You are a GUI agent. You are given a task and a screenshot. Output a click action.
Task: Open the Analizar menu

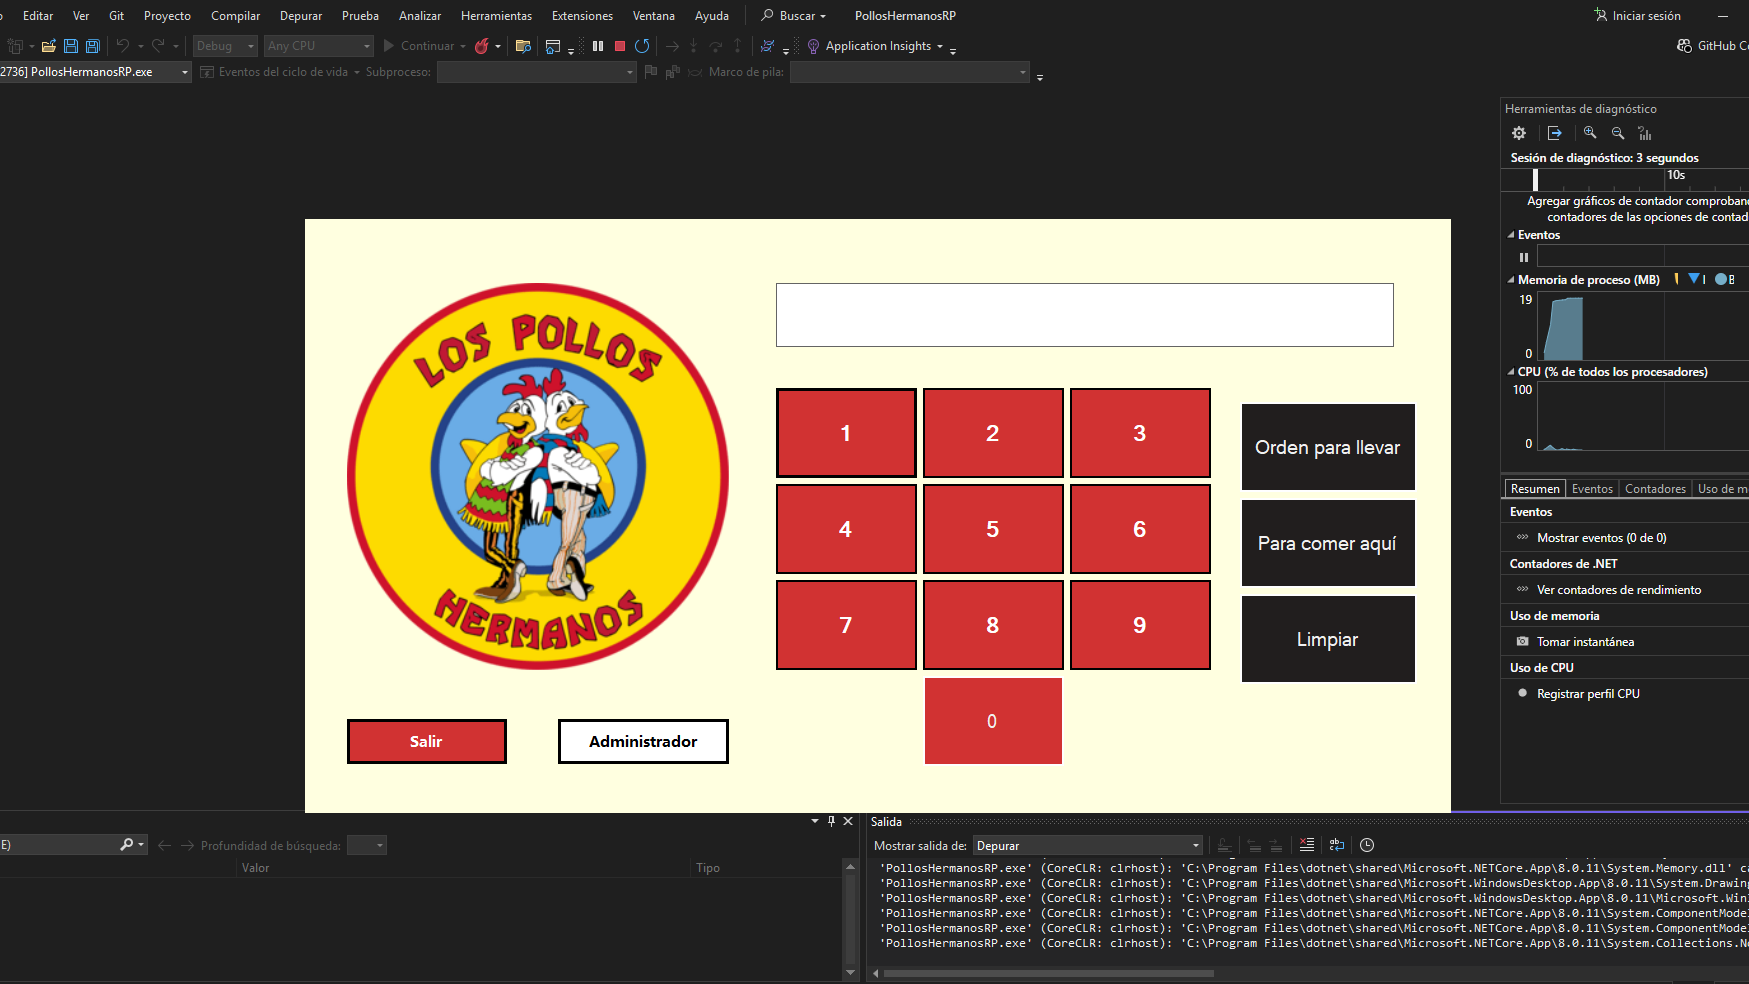tap(420, 16)
